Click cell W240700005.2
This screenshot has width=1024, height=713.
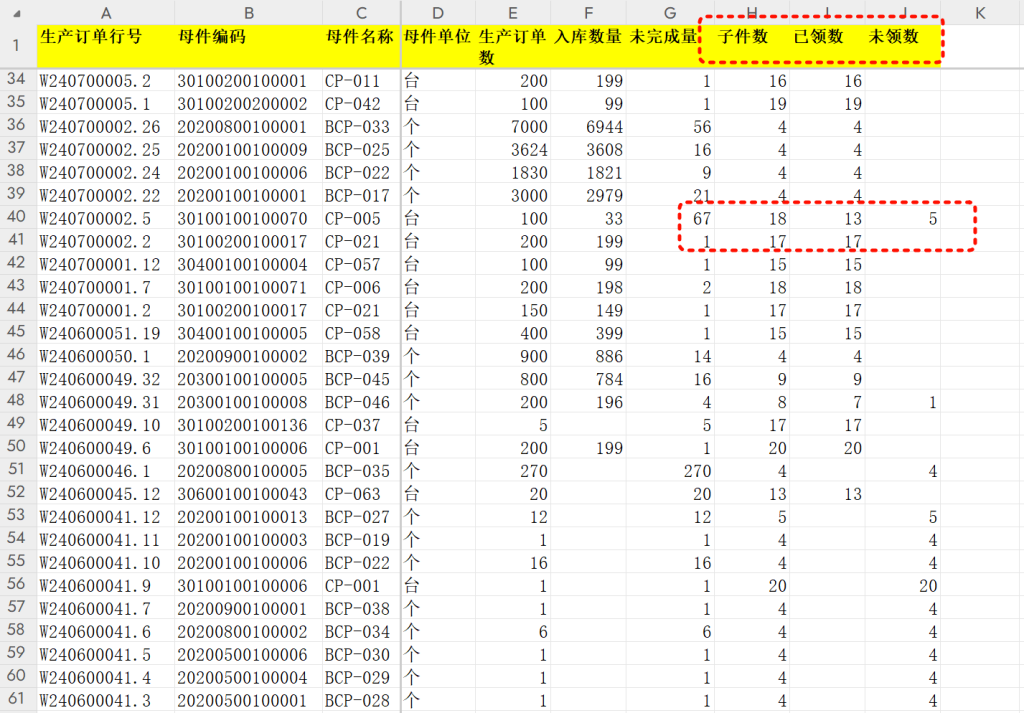(106, 81)
